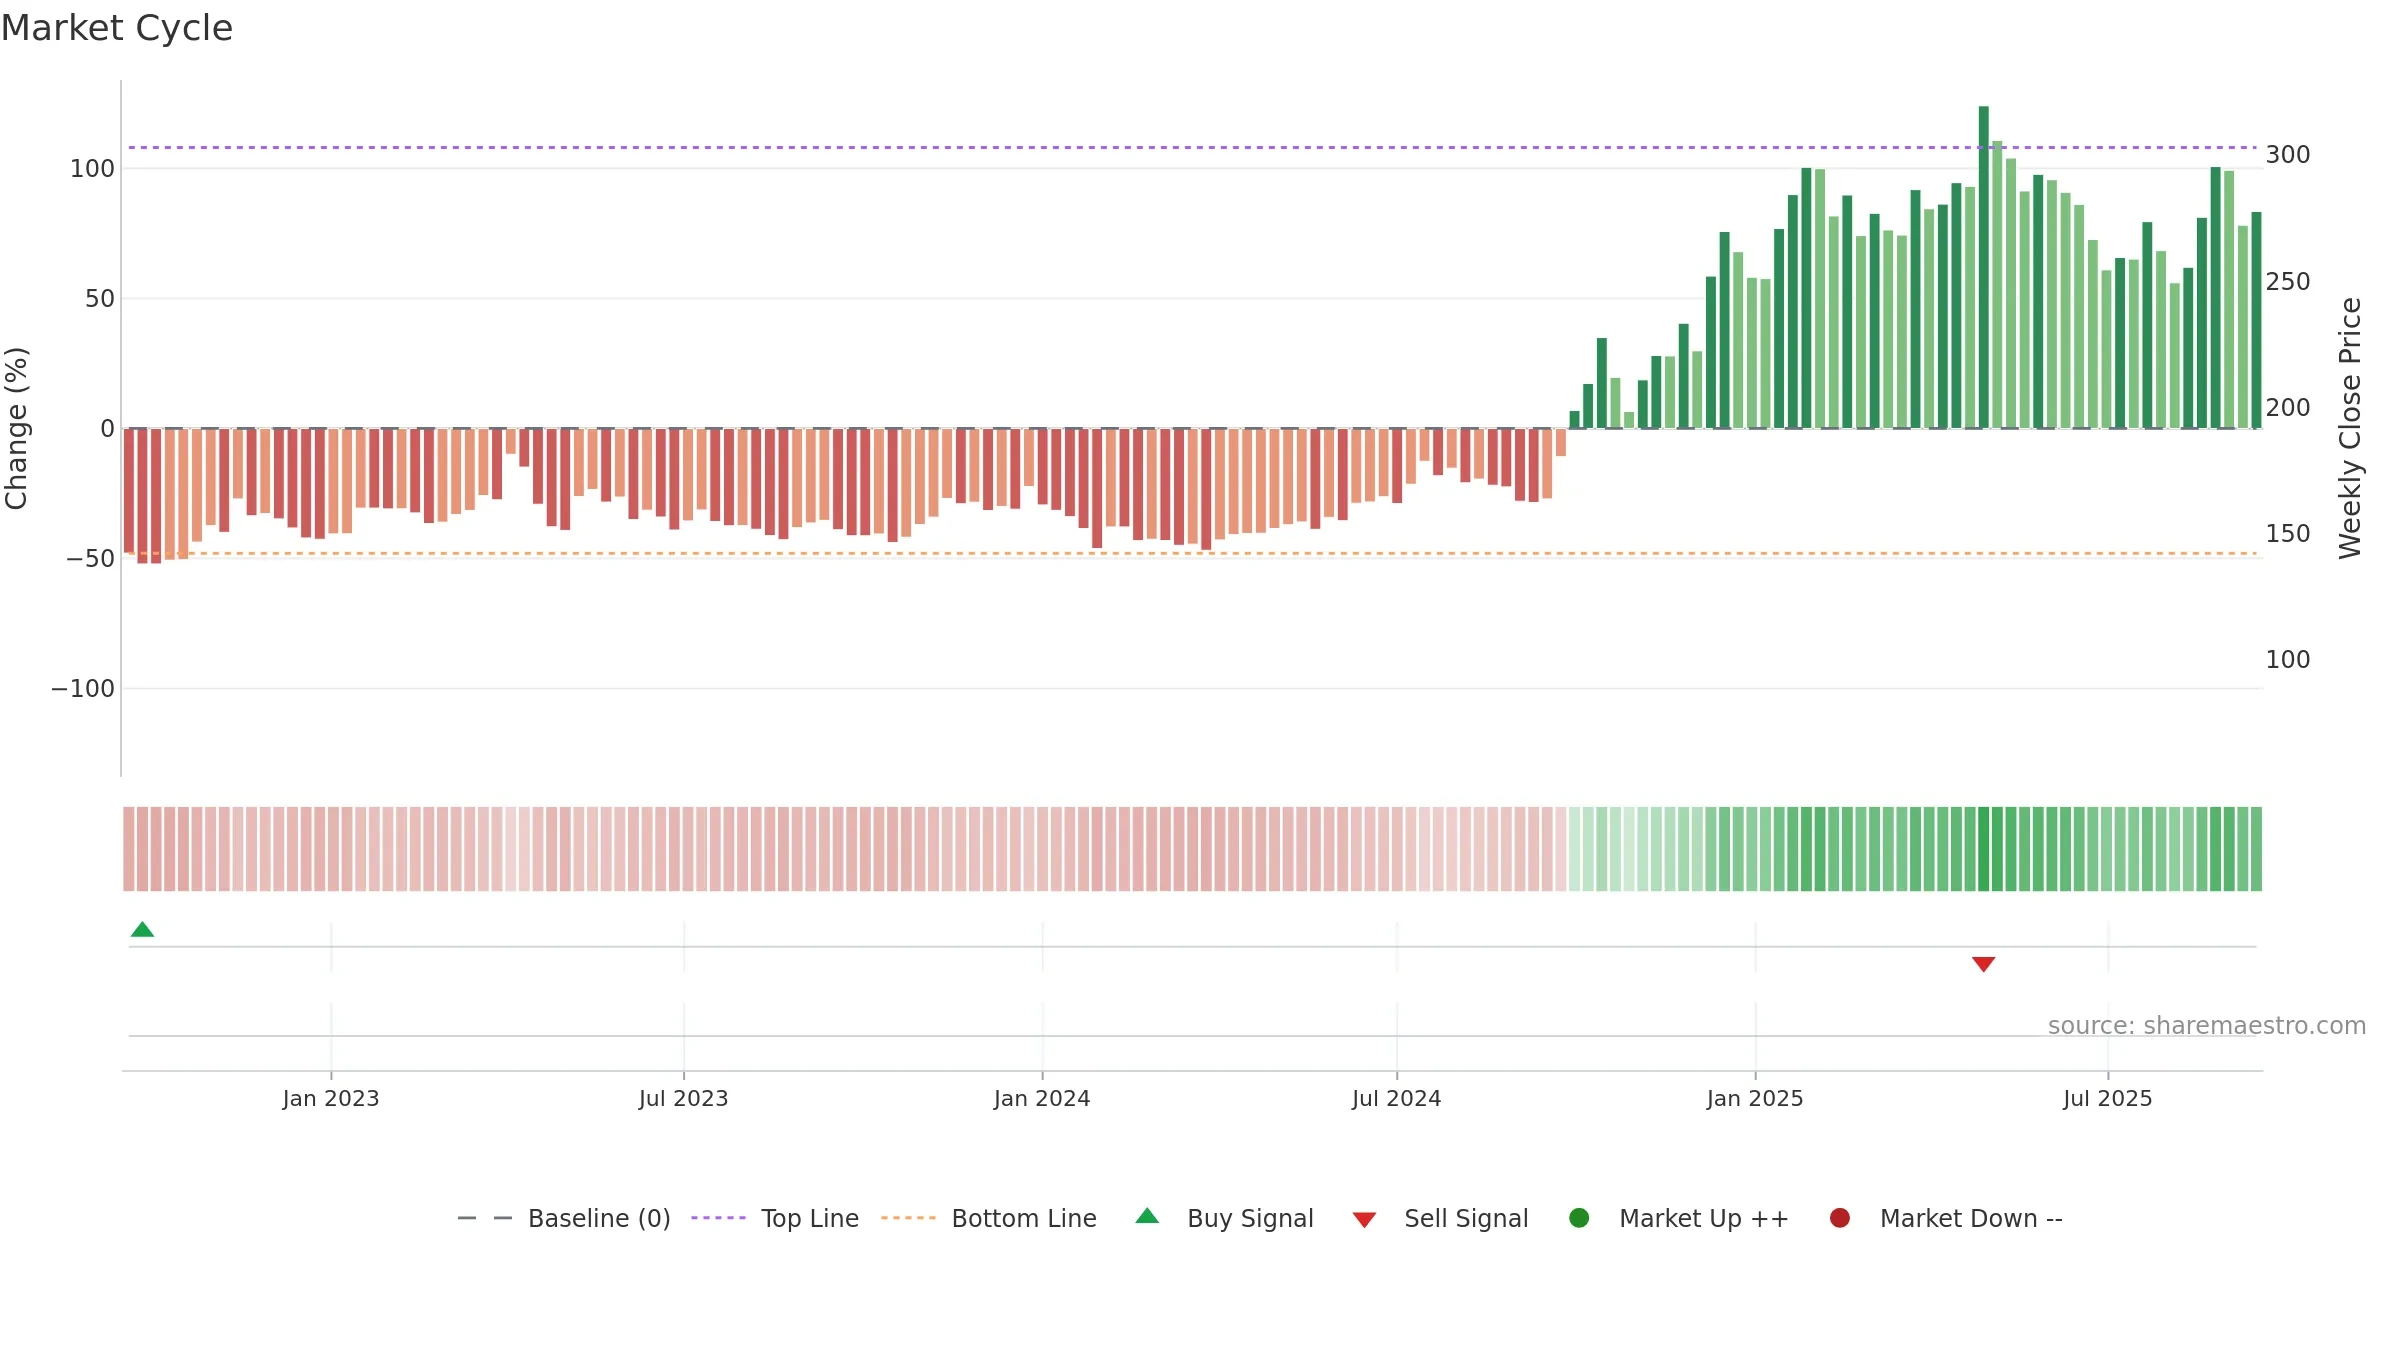Click the green triangle icon in the legend
Screen dimensions: 2400x1350
click(x=1147, y=1216)
